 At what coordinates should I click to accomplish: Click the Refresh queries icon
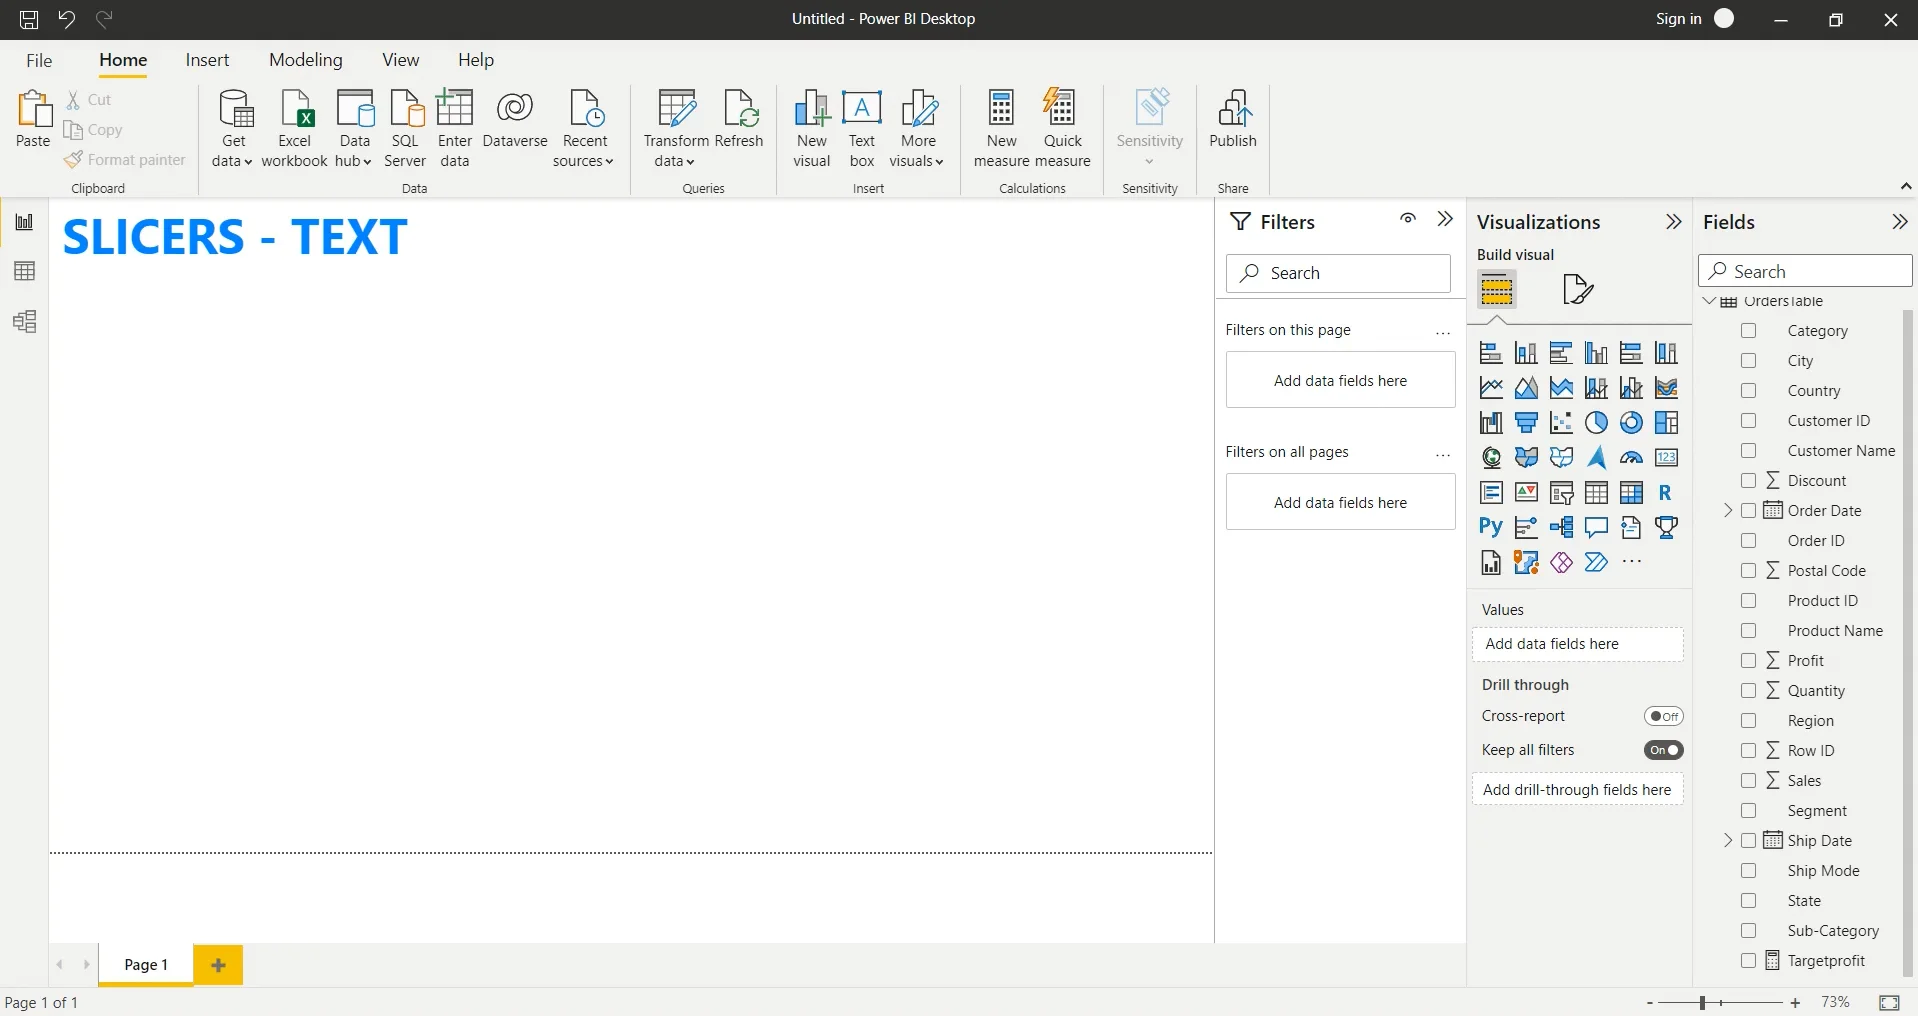(739, 120)
